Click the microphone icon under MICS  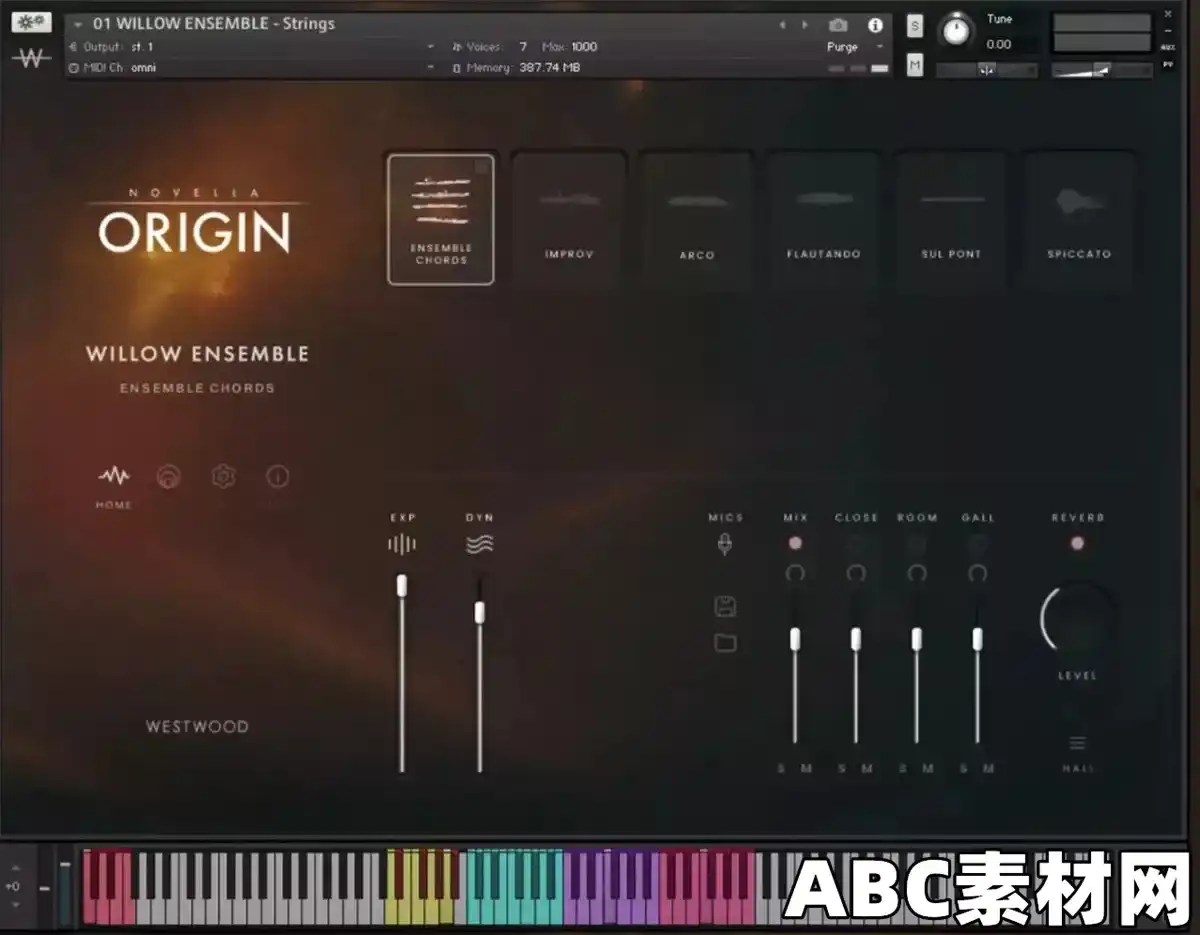724,543
